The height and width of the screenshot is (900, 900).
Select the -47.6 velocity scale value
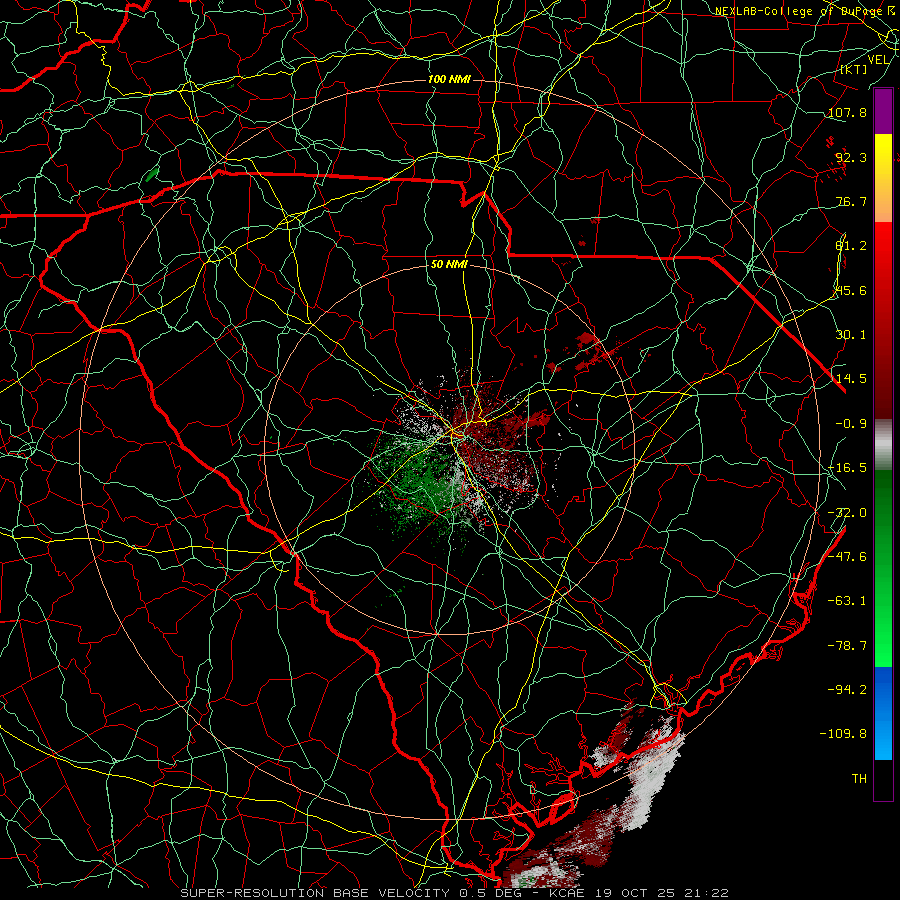coord(847,557)
